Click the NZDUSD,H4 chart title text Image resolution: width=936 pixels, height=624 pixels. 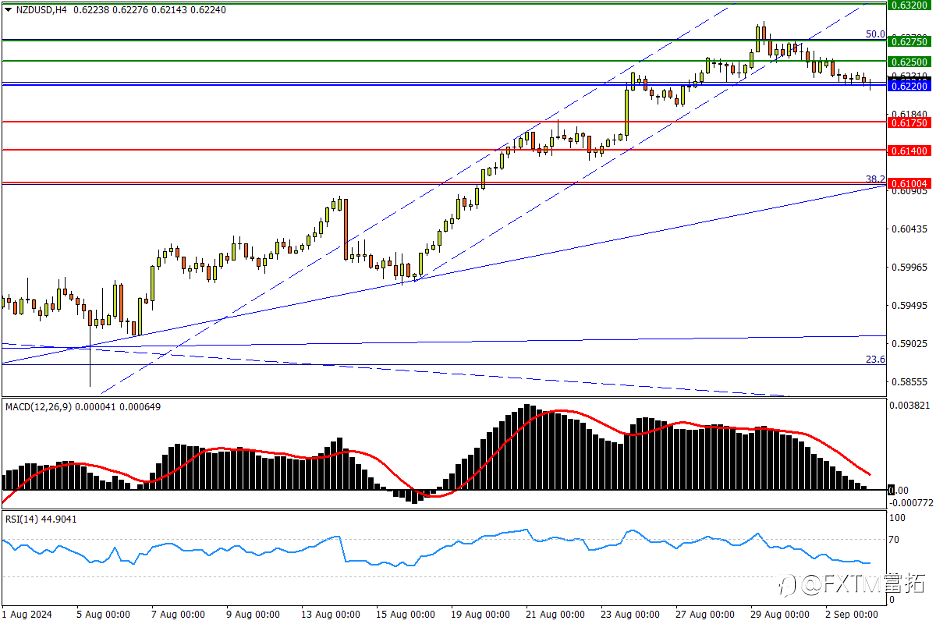tap(41, 10)
